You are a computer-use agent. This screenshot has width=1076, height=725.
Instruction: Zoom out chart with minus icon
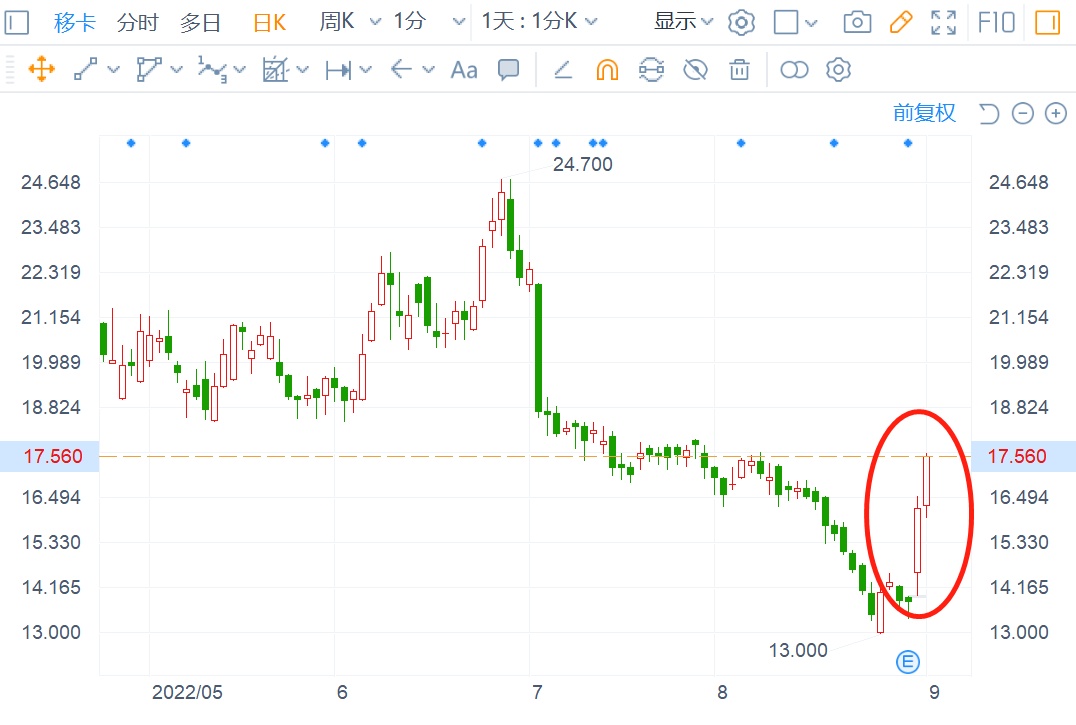pos(1022,113)
